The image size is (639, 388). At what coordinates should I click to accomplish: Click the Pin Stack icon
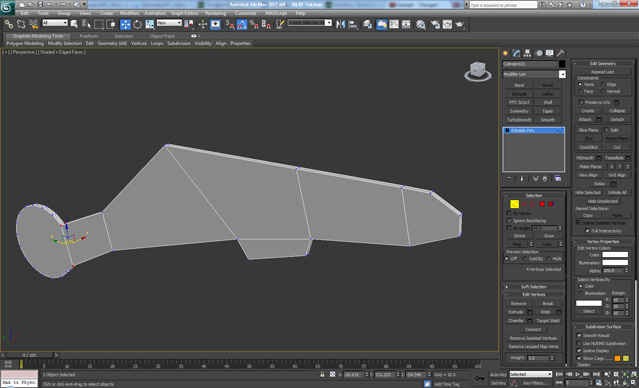[x=509, y=179]
